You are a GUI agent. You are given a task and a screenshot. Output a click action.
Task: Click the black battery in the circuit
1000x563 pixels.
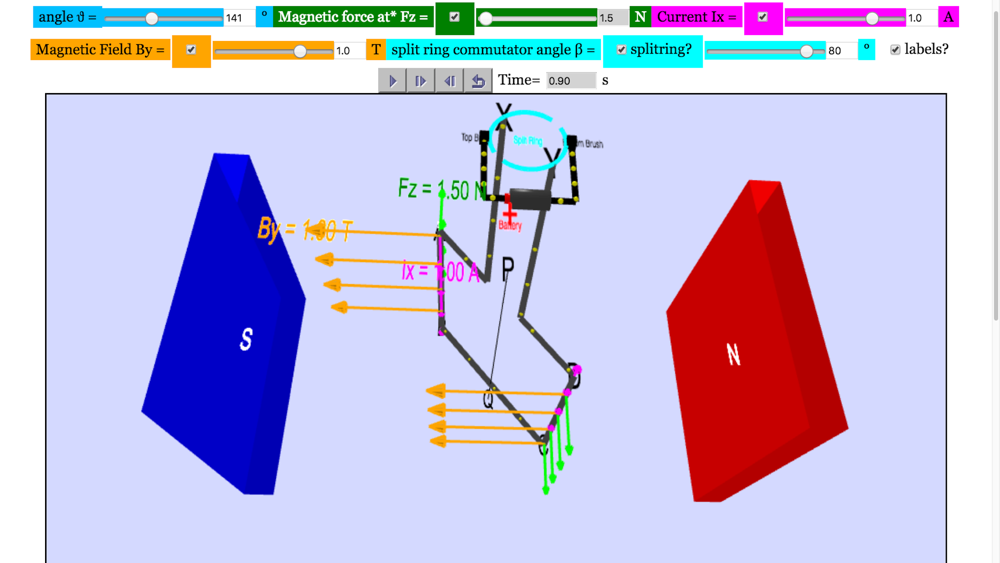coord(530,199)
